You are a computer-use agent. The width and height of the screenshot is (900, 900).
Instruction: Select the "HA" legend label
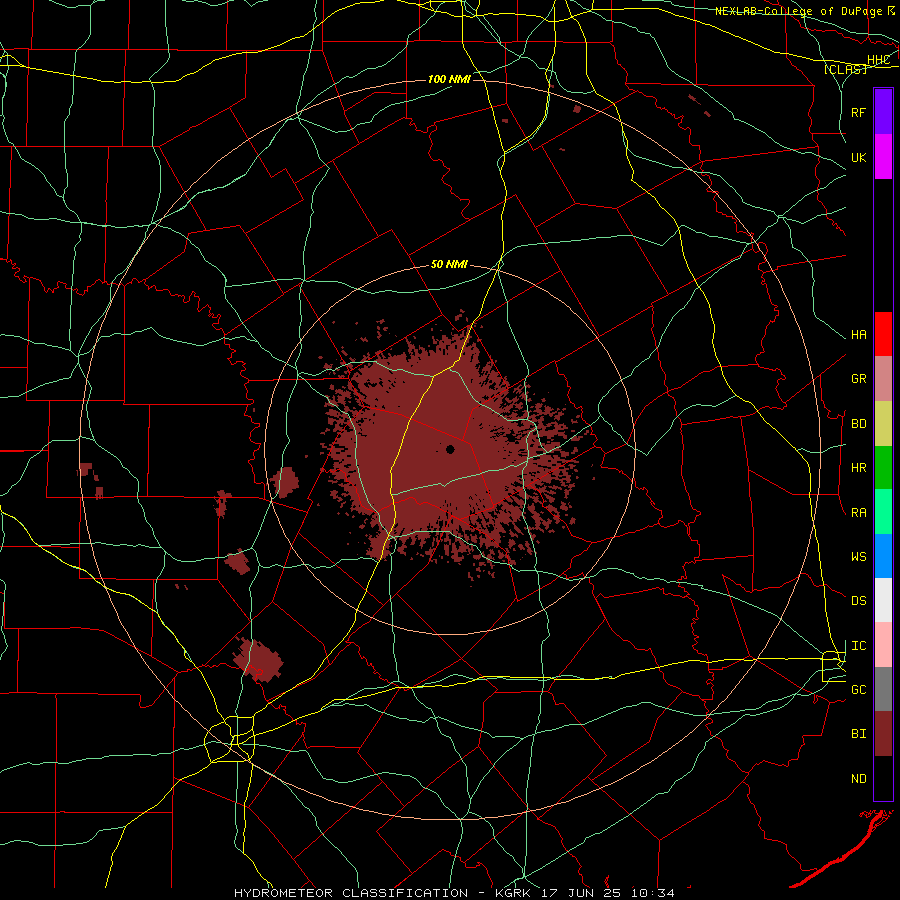858,334
